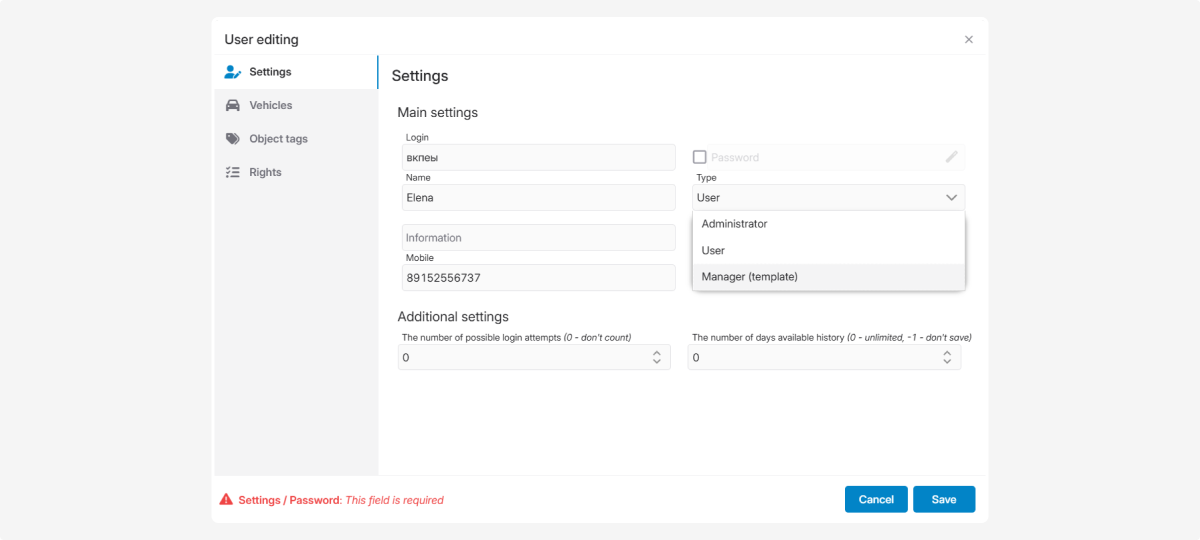
Task: Open the Vehicles tab
Action: [270, 105]
